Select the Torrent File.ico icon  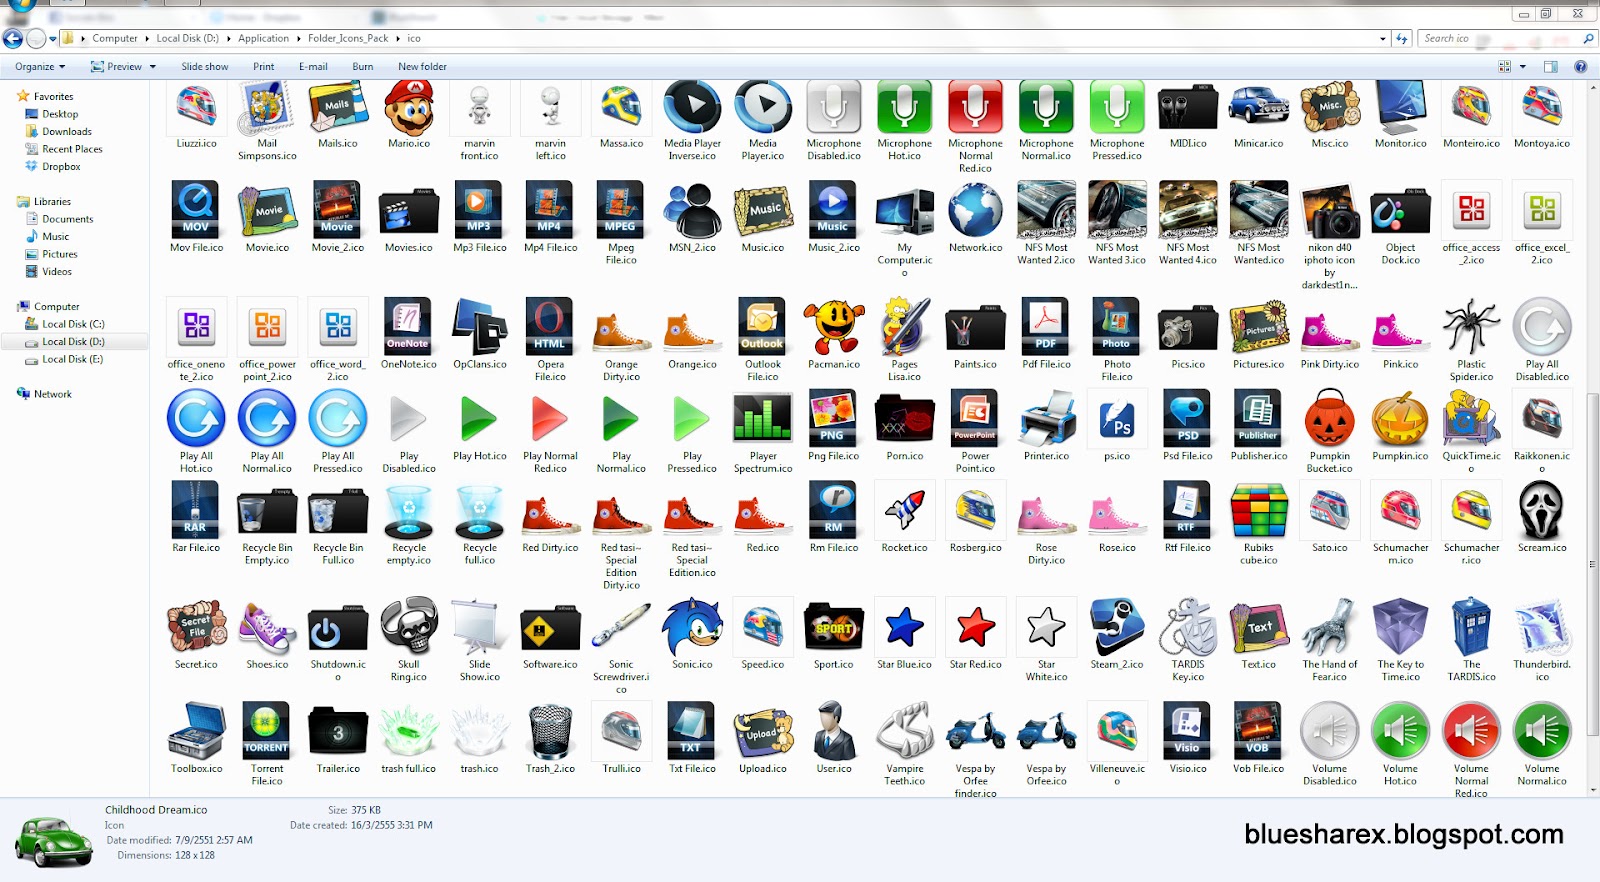(x=267, y=731)
